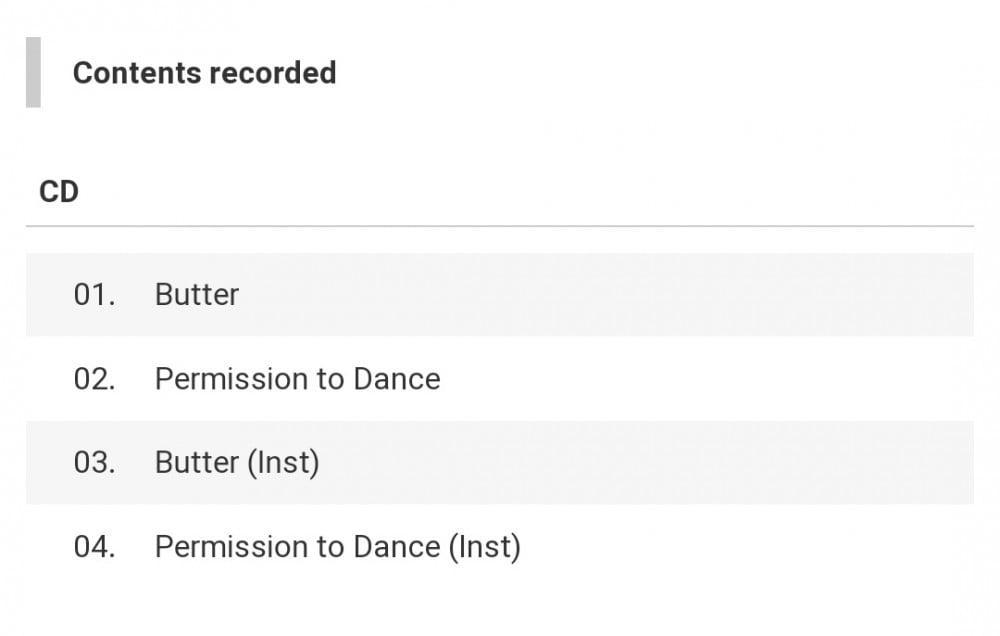
Task: Open the Butter (Inst) track title
Action: (237, 462)
